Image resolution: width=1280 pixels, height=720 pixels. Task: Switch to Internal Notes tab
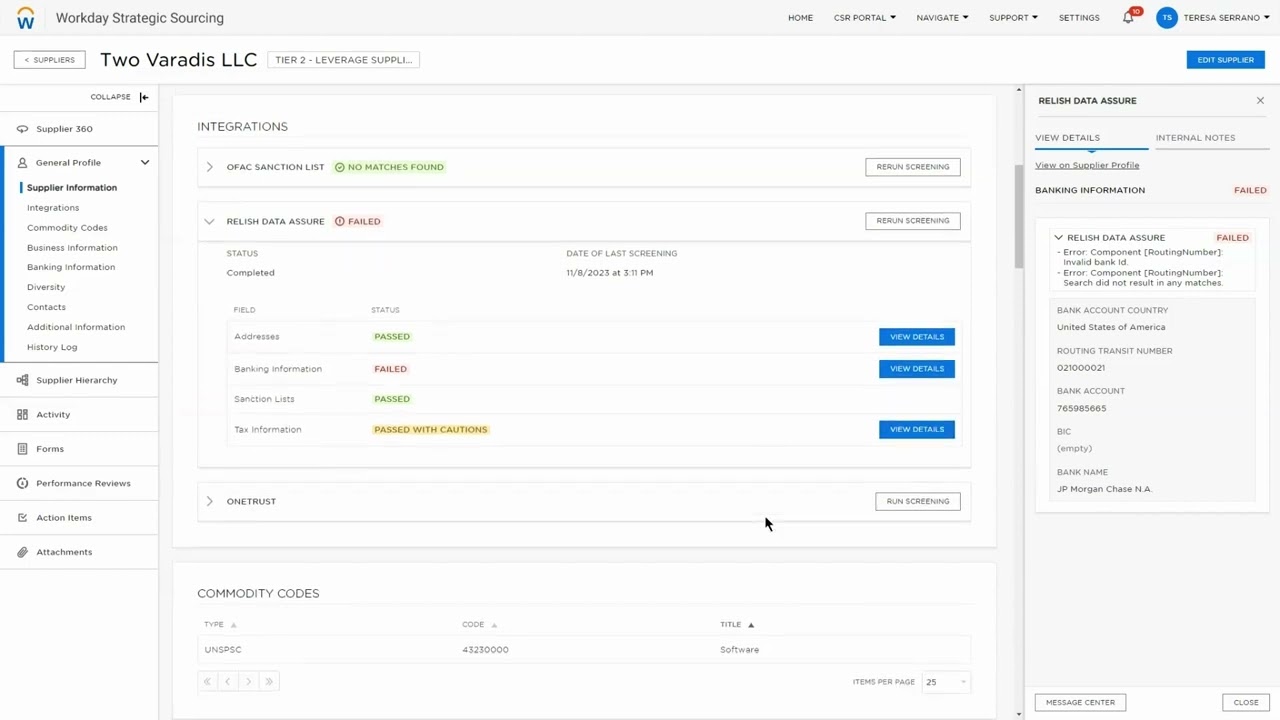[1195, 138]
